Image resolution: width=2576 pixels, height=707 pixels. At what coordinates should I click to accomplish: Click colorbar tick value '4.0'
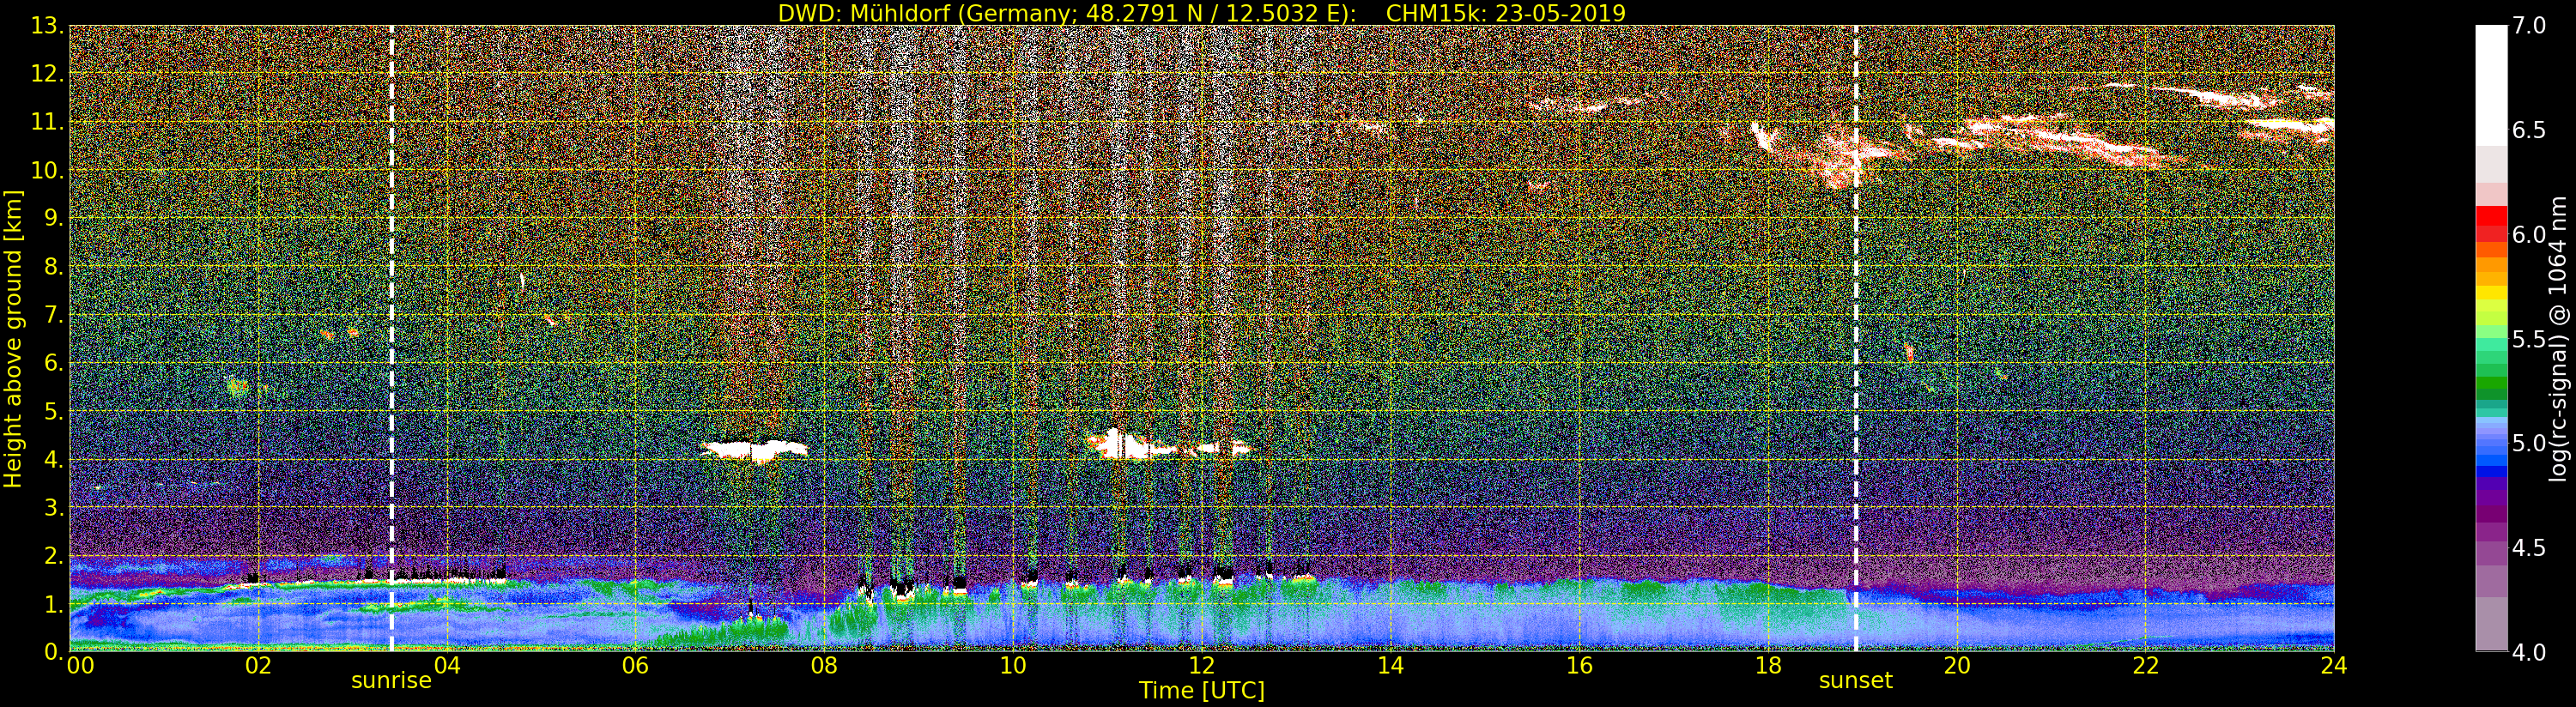pos(2530,653)
